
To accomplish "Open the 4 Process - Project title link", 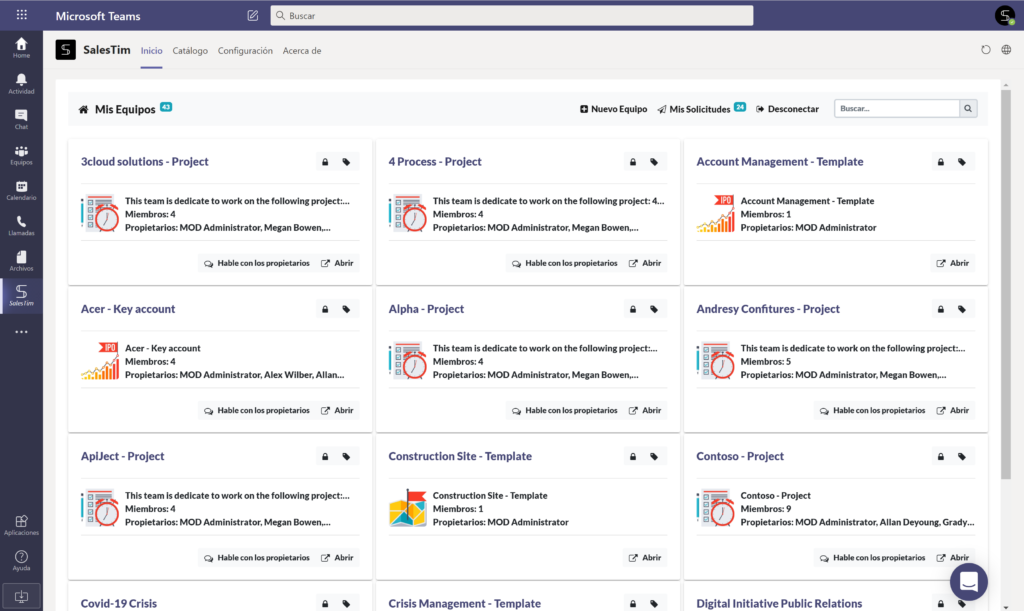I will [435, 162].
